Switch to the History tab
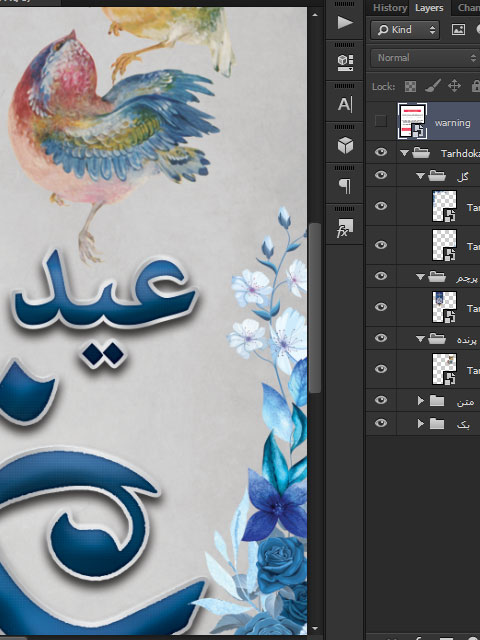480x640 pixels. click(390, 8)
